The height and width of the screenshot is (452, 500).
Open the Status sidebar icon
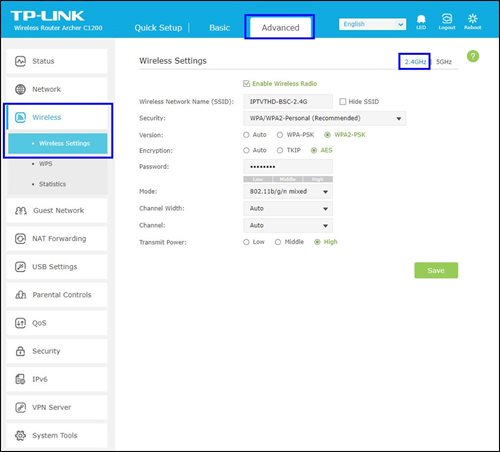[x=20, y=61]
